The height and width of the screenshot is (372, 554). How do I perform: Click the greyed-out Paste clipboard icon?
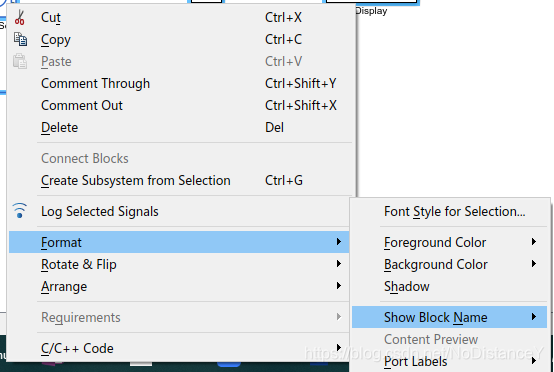tap(20, 61)
